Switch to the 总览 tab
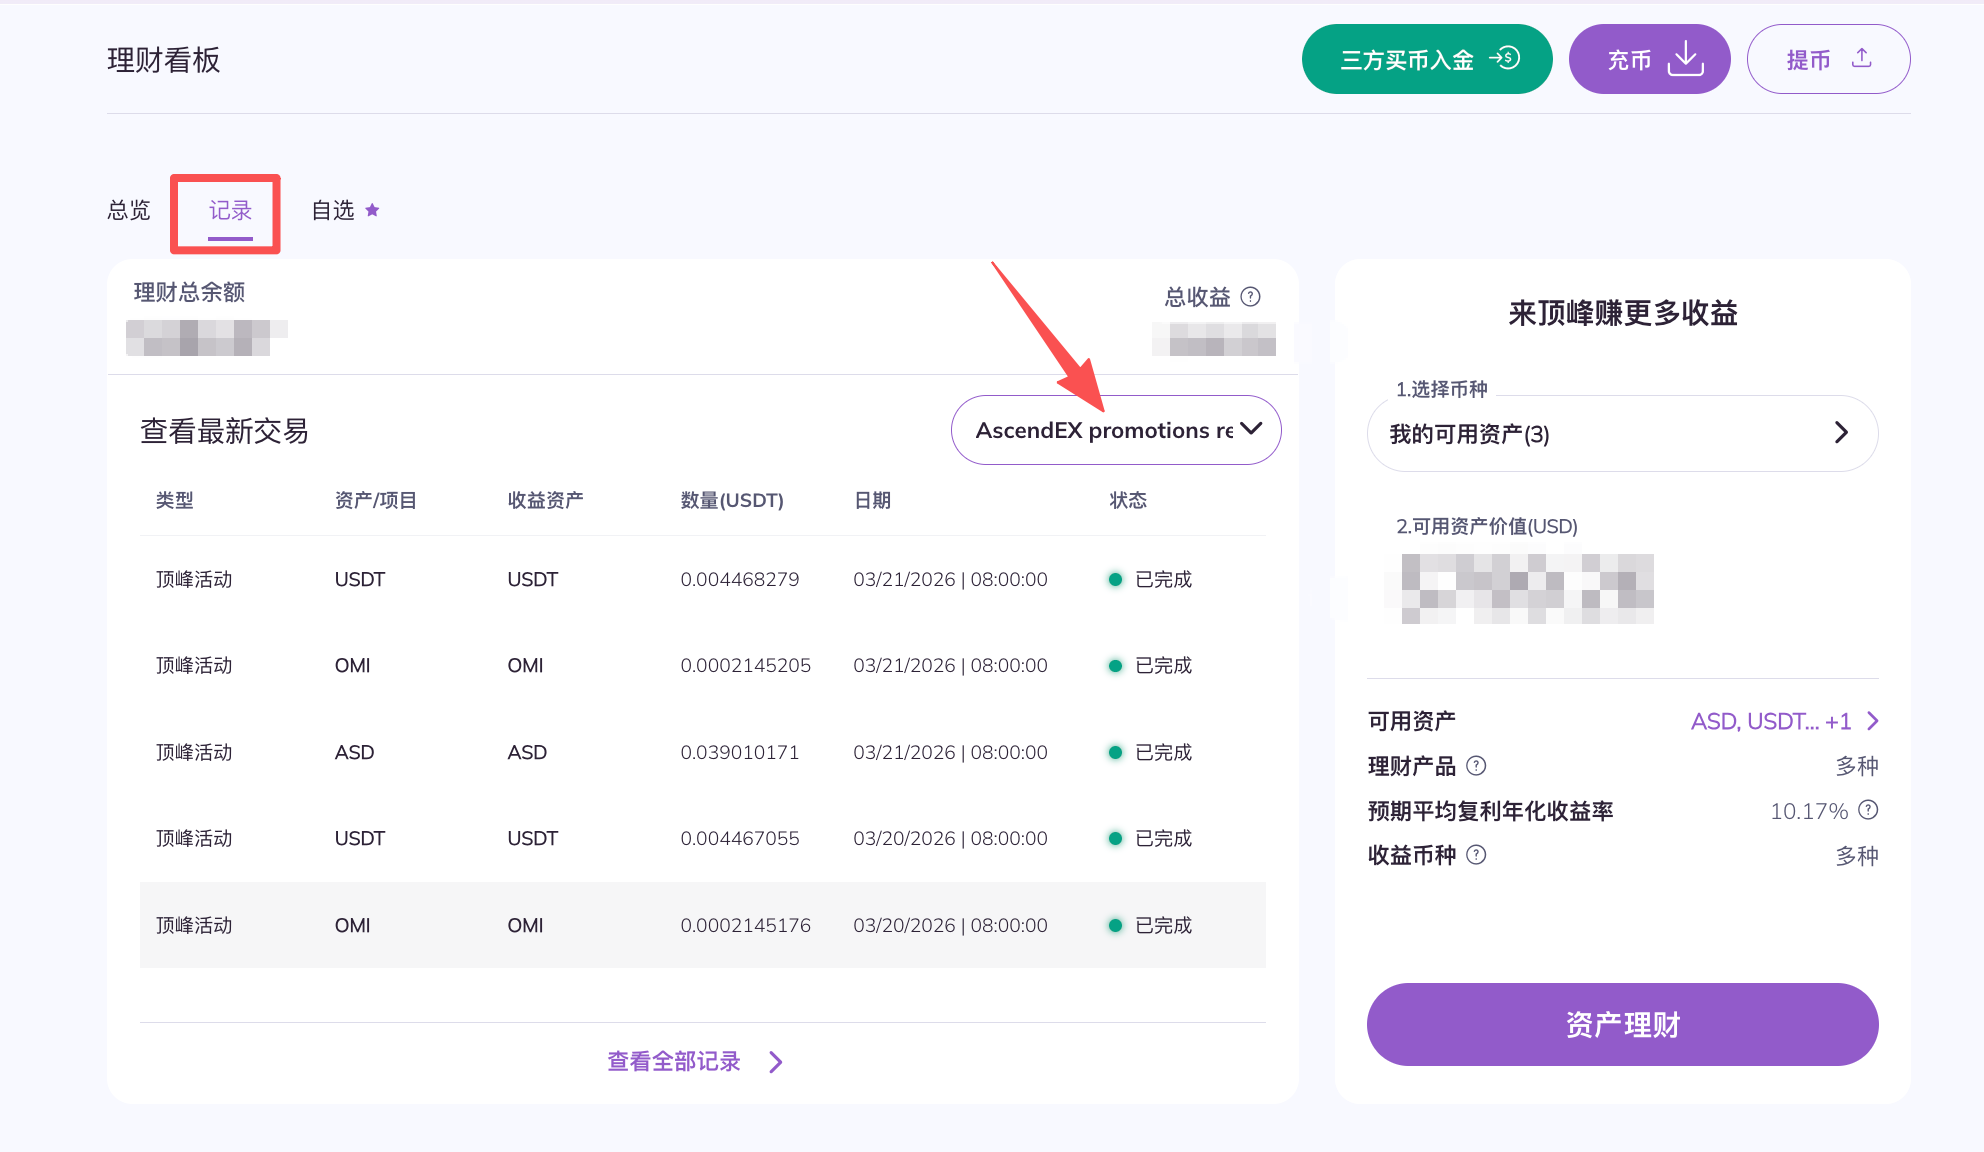This screenshot has width=1984, height=1152. pos(129,210)
